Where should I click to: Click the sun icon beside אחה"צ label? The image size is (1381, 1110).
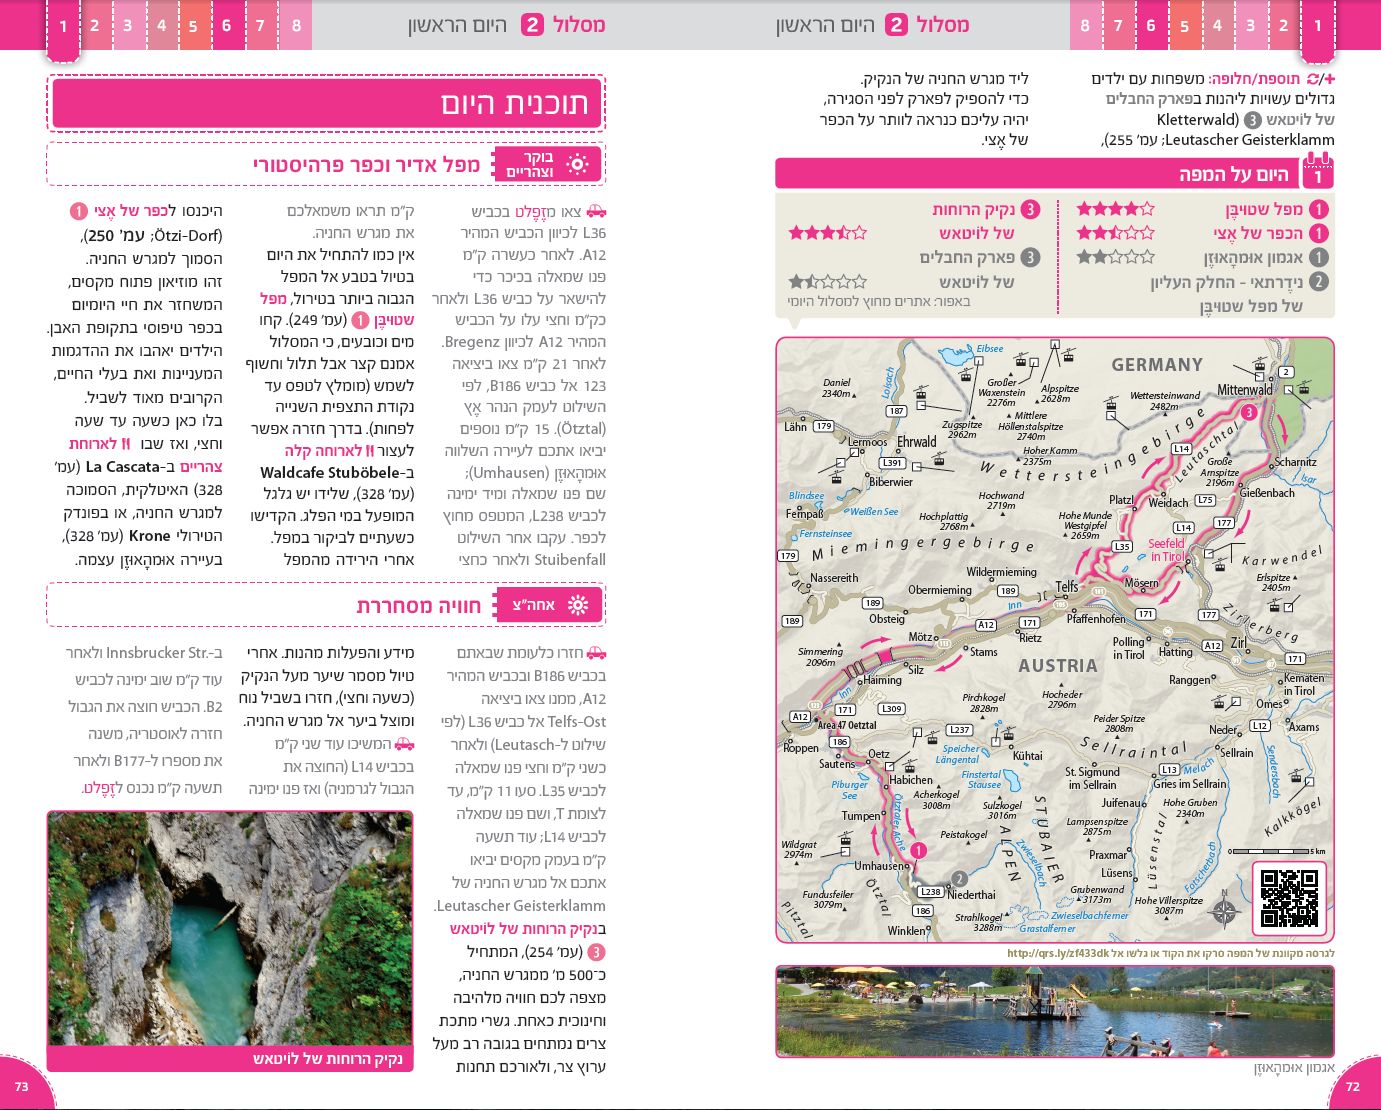point(577,605)
